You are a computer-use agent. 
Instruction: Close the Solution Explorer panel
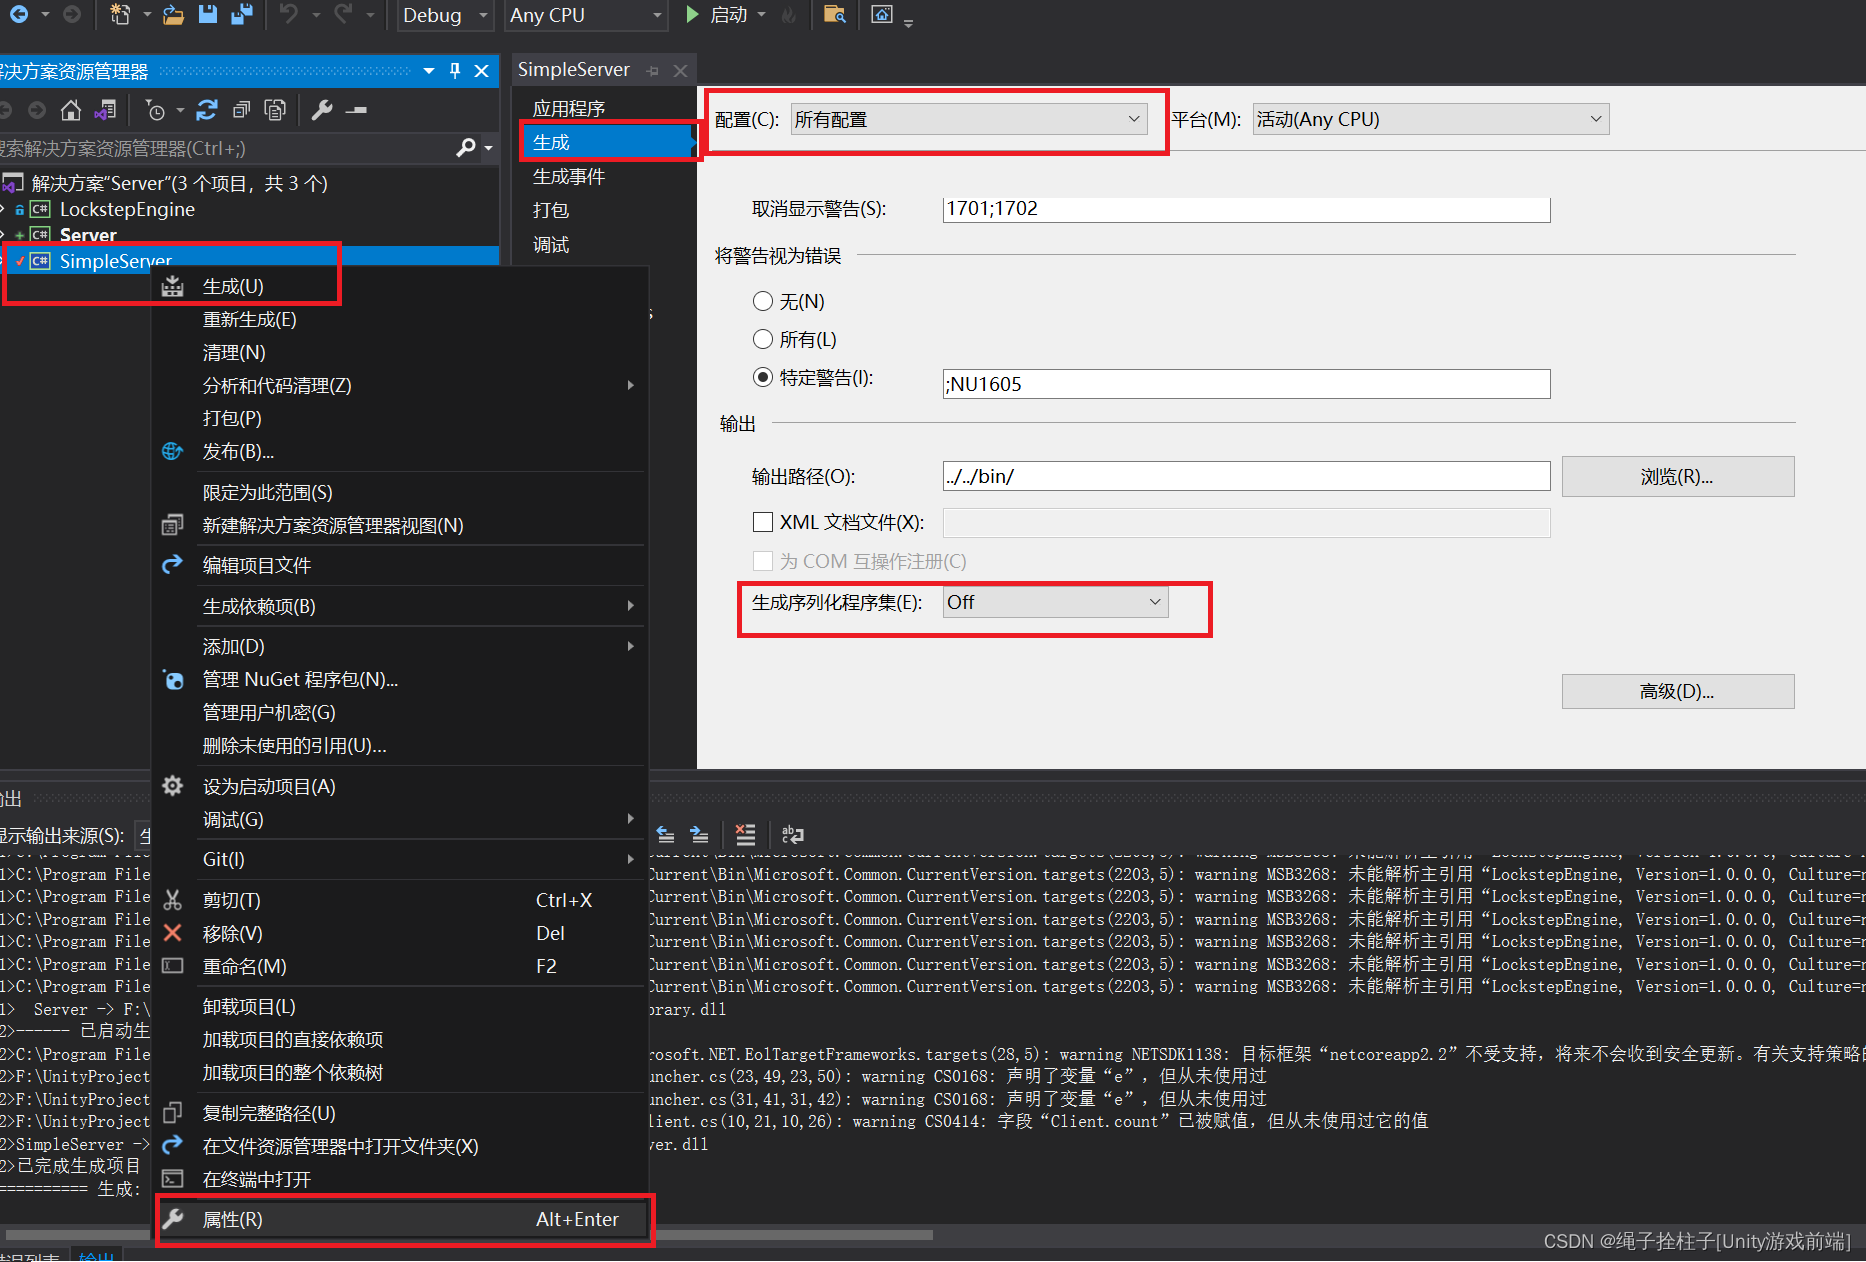coord(482,71)
